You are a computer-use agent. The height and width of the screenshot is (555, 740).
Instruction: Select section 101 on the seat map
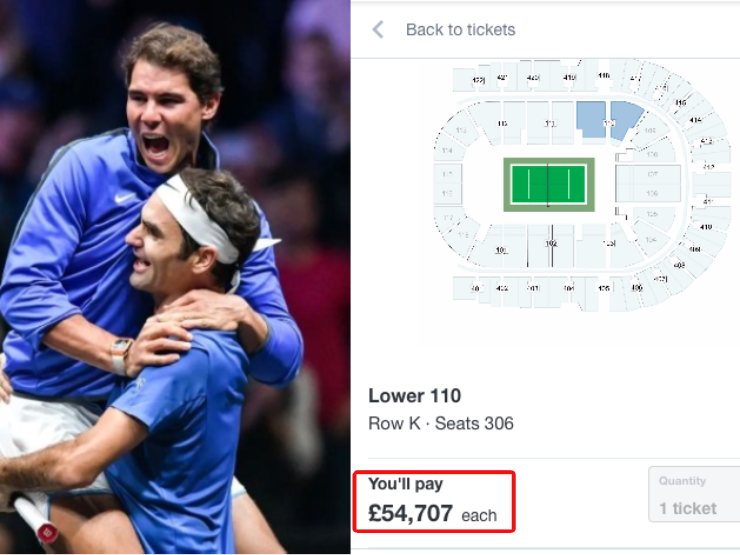502,249
